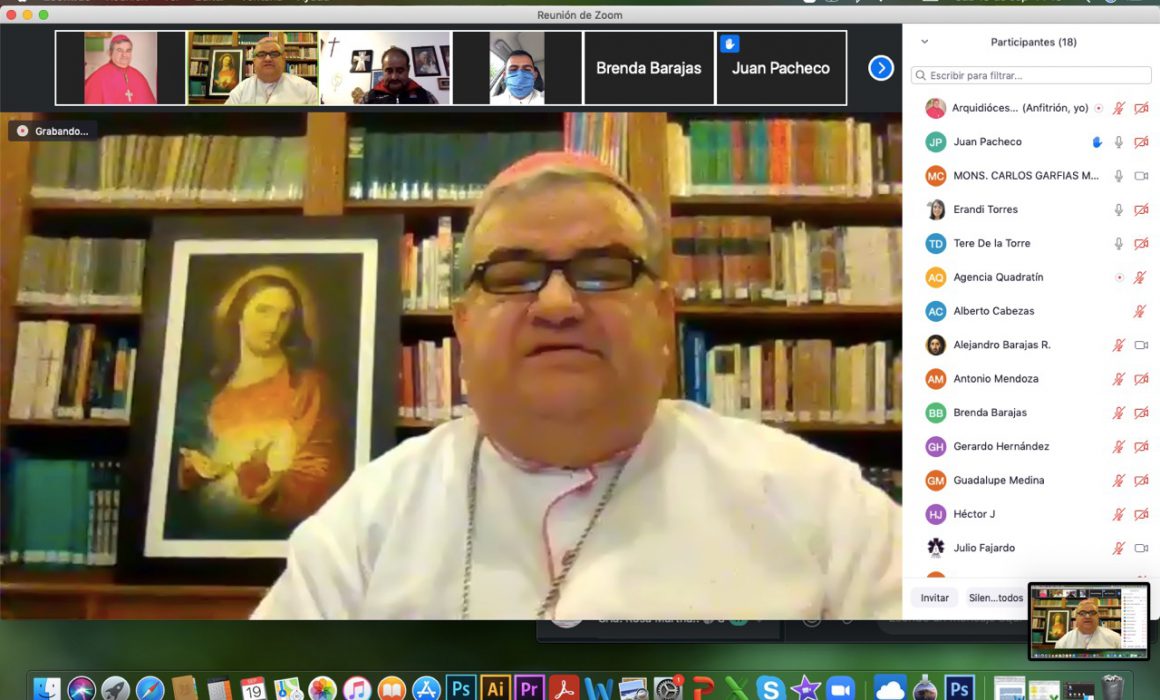This screenshot has width=1160, height=700.
Task: Toggle Erandi Torres's video camera icon
Action: click(x=1142, y=210)
